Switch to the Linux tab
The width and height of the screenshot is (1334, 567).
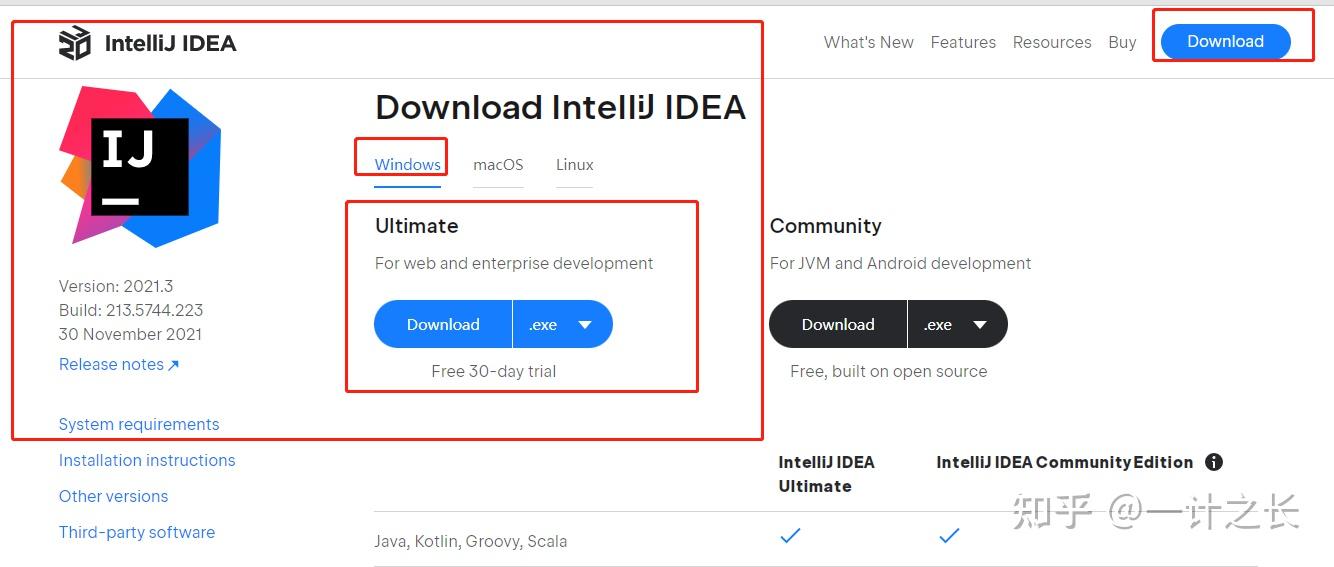click(x=575, y=164)
